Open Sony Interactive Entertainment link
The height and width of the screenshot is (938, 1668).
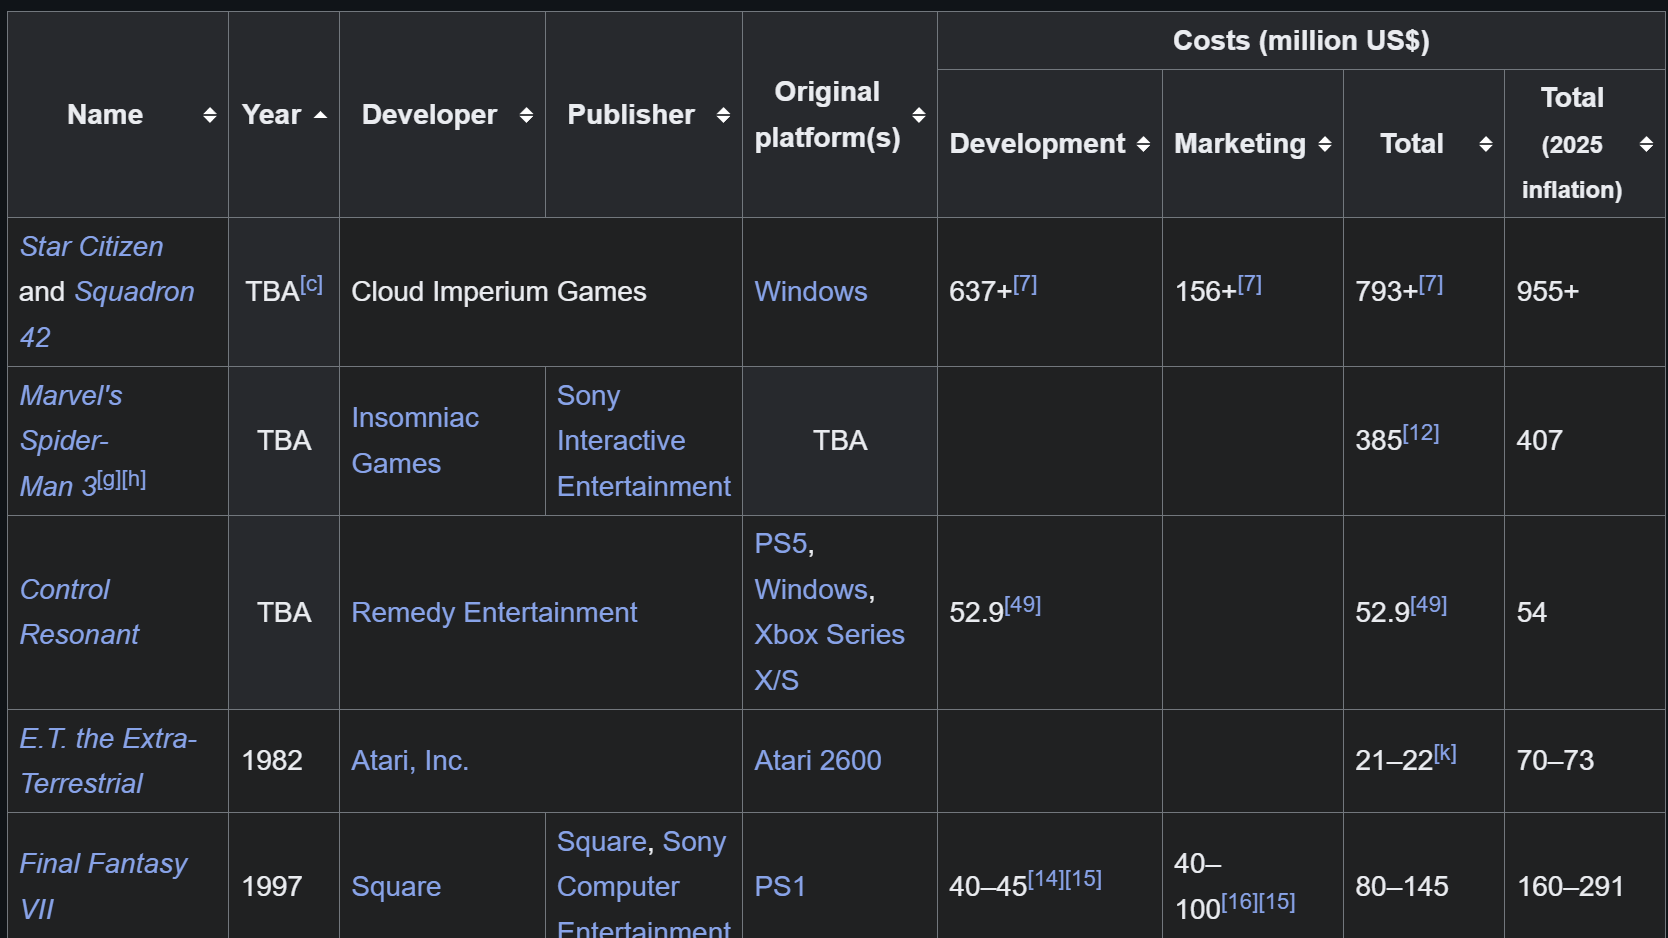click(x=644, y=441)
